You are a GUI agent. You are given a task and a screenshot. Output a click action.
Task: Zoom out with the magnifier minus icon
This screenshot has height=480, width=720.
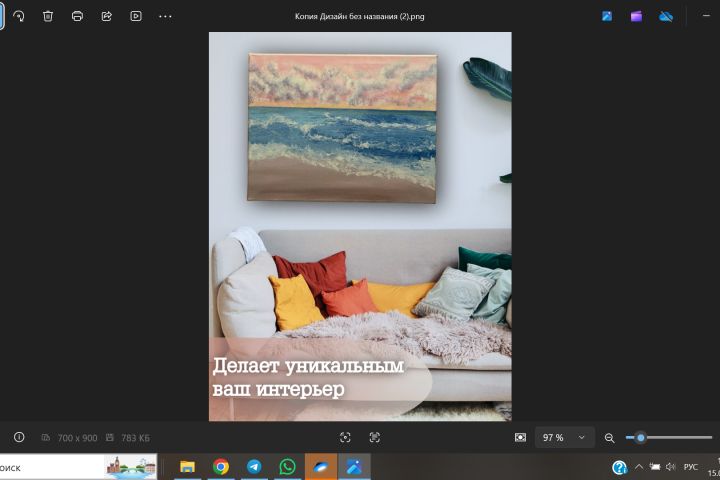609,438
